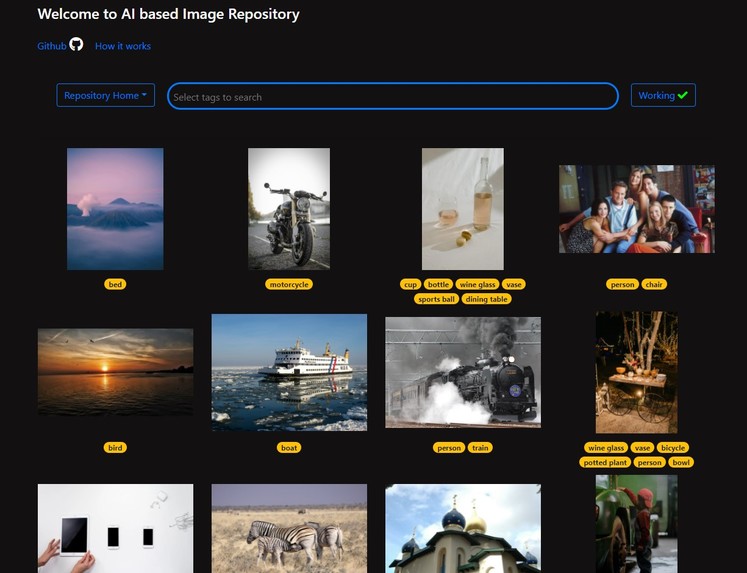
Task: Select the person tag under friends photo
Action: click(622, 284)
